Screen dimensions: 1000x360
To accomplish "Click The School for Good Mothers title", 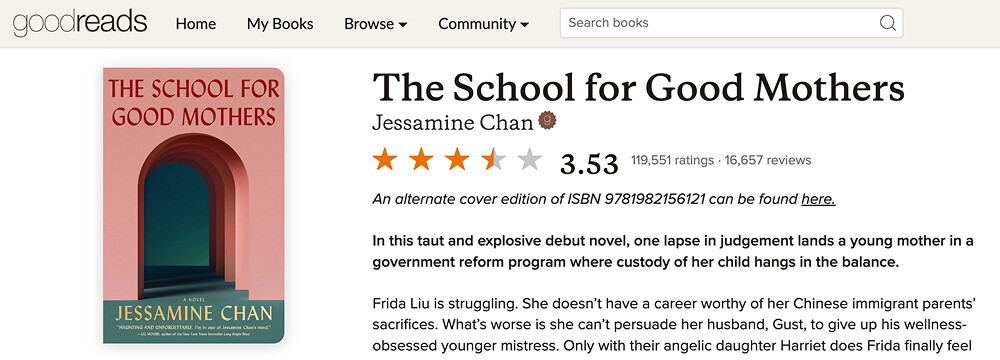I will (x=638, y=87).
